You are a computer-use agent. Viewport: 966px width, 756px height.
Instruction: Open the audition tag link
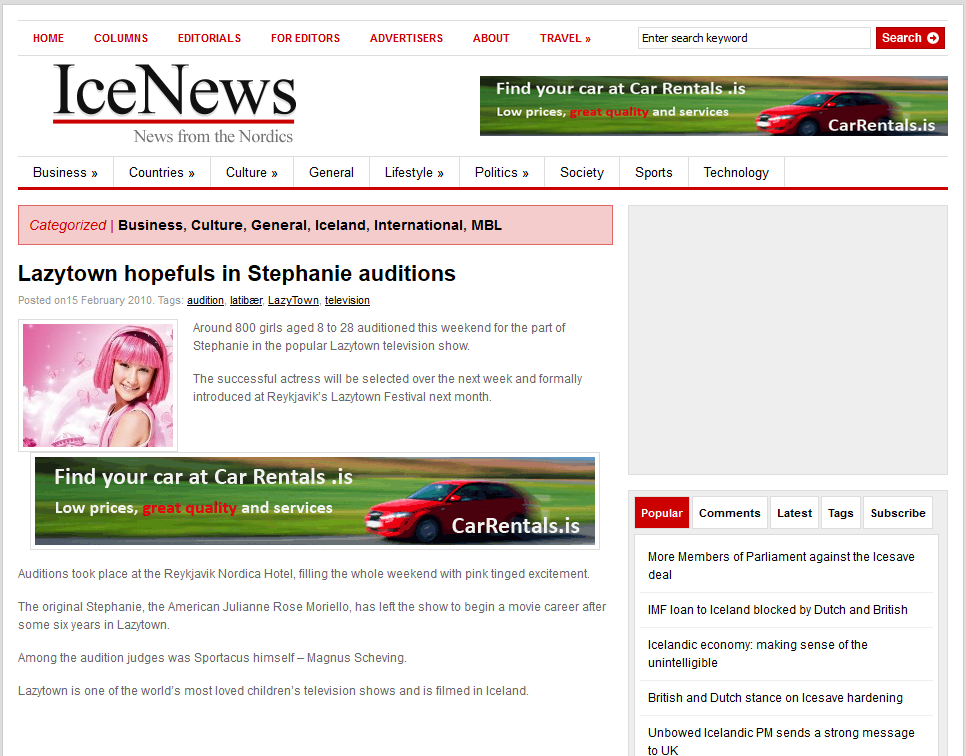coord(205,301)
